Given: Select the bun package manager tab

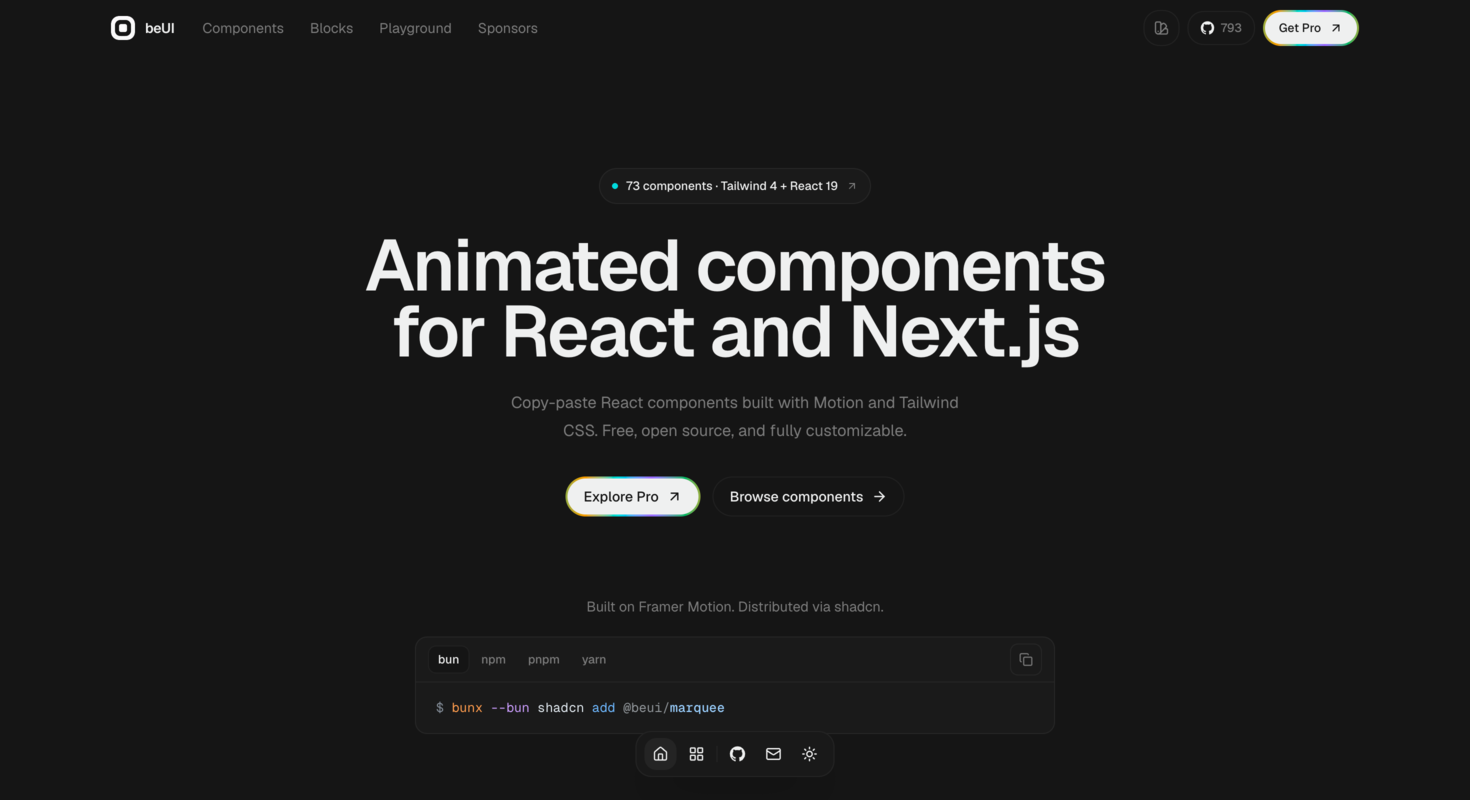Looking at the screenshot, I should [x=448, y=660].
